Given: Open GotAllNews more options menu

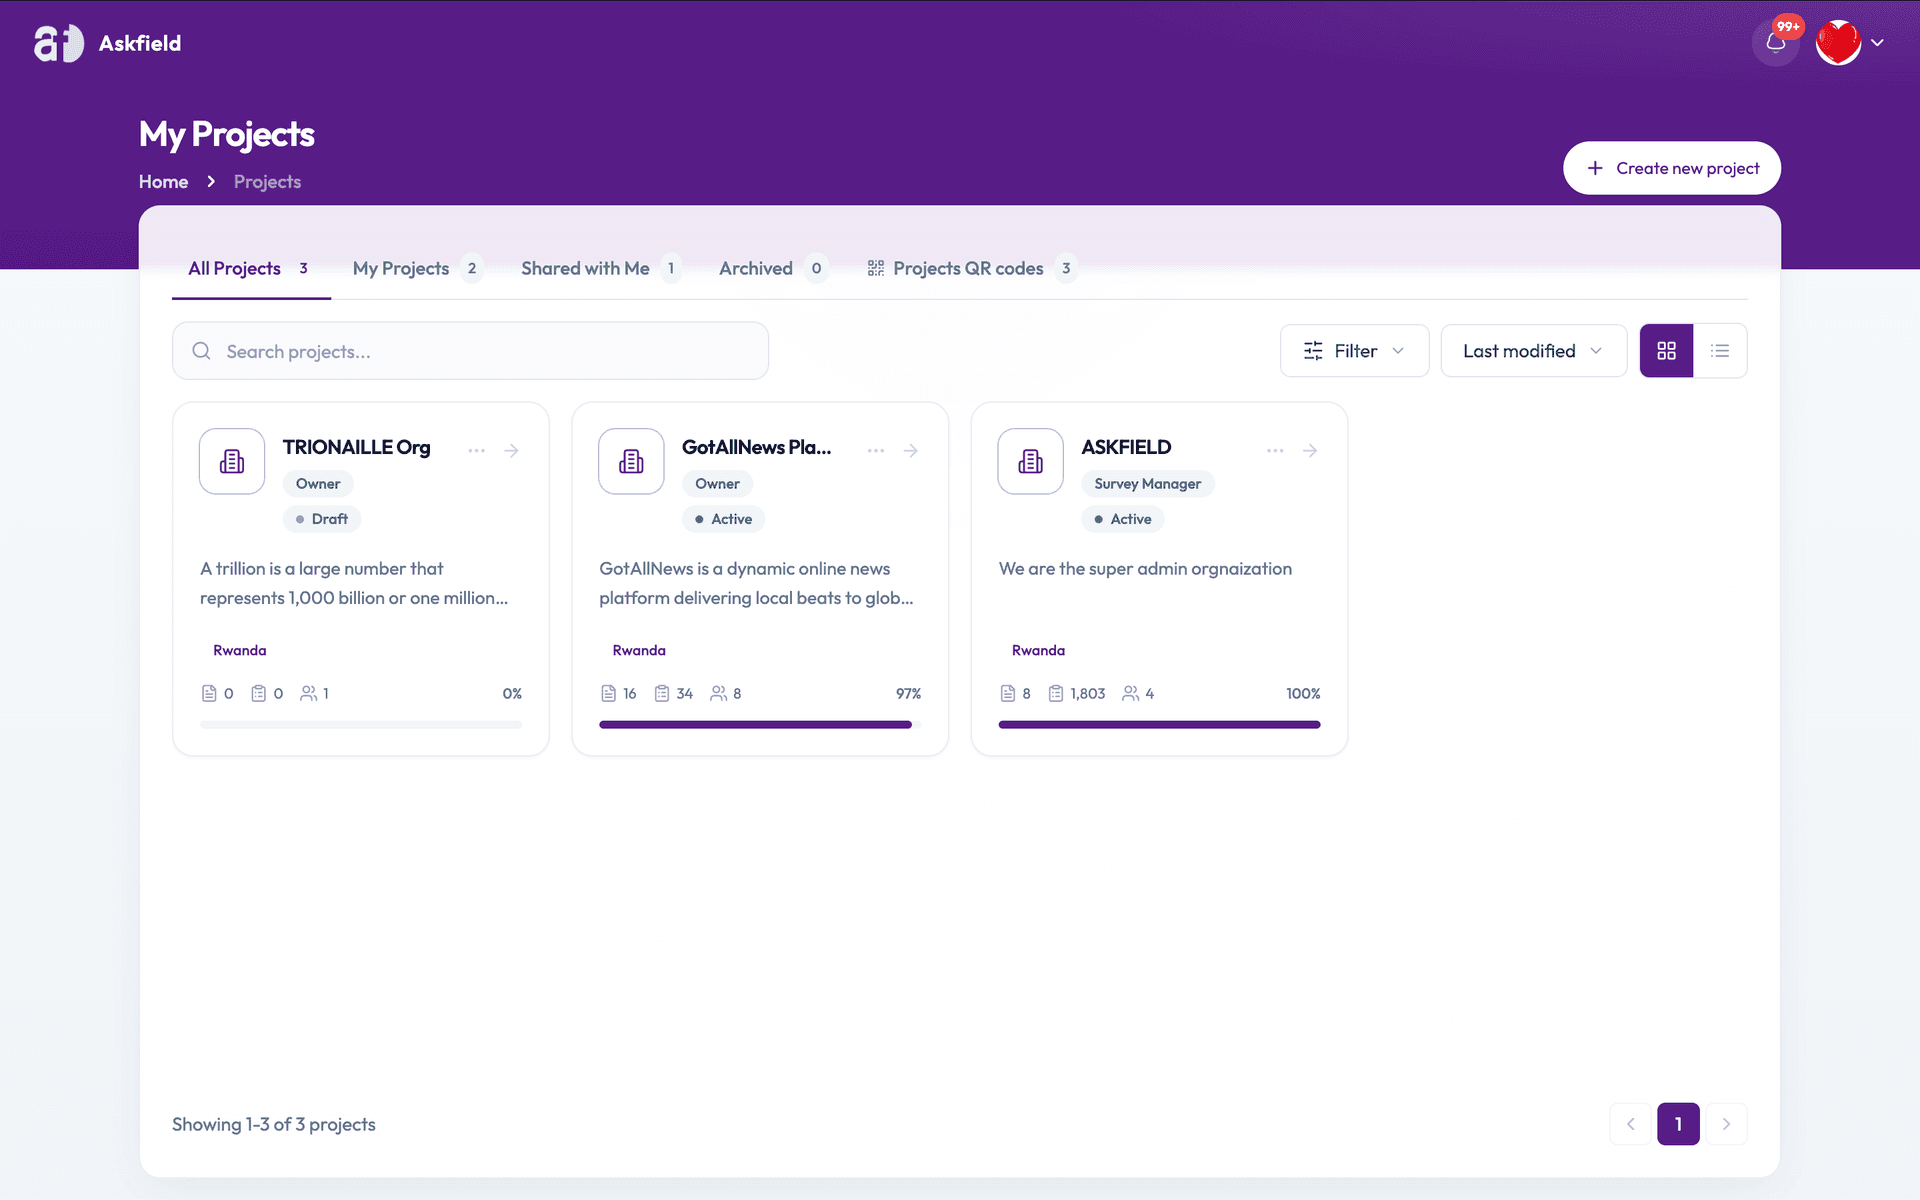Looking at the screenshot, I should click(876, 451).
